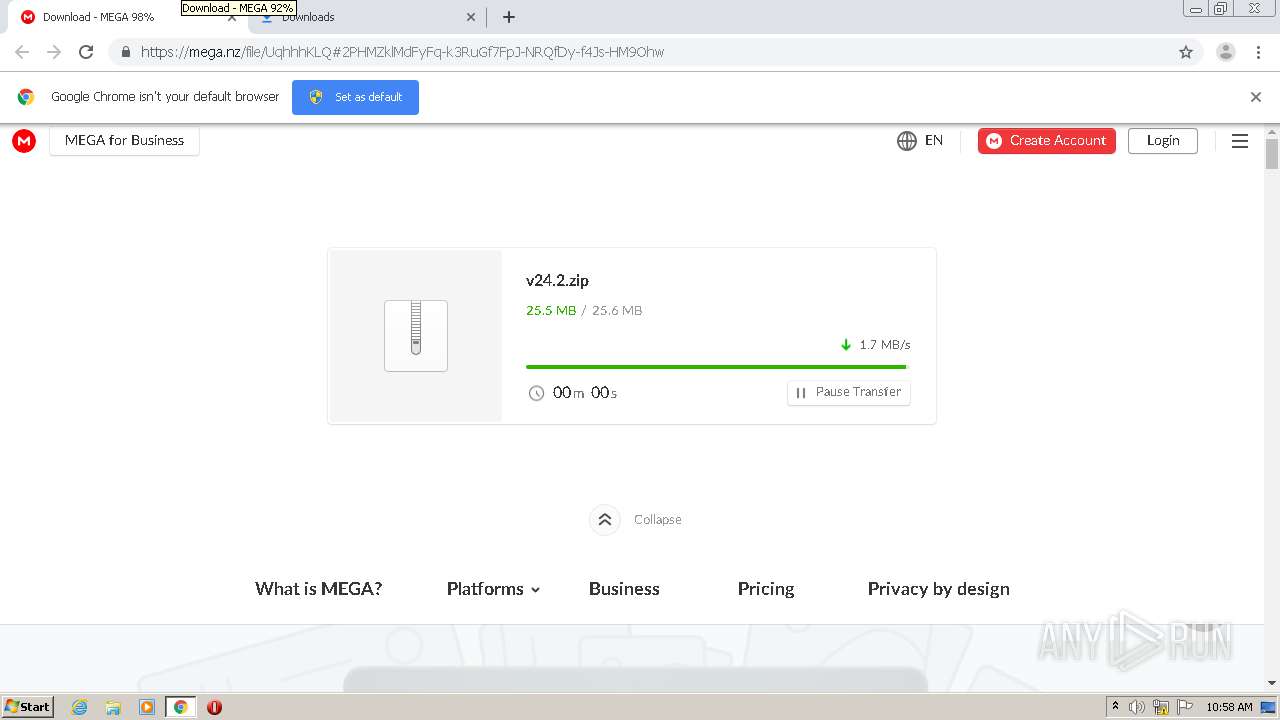Open the volume control tray icon
Viewport: 1280px width, 720px height.
[x=1137, y=707]
